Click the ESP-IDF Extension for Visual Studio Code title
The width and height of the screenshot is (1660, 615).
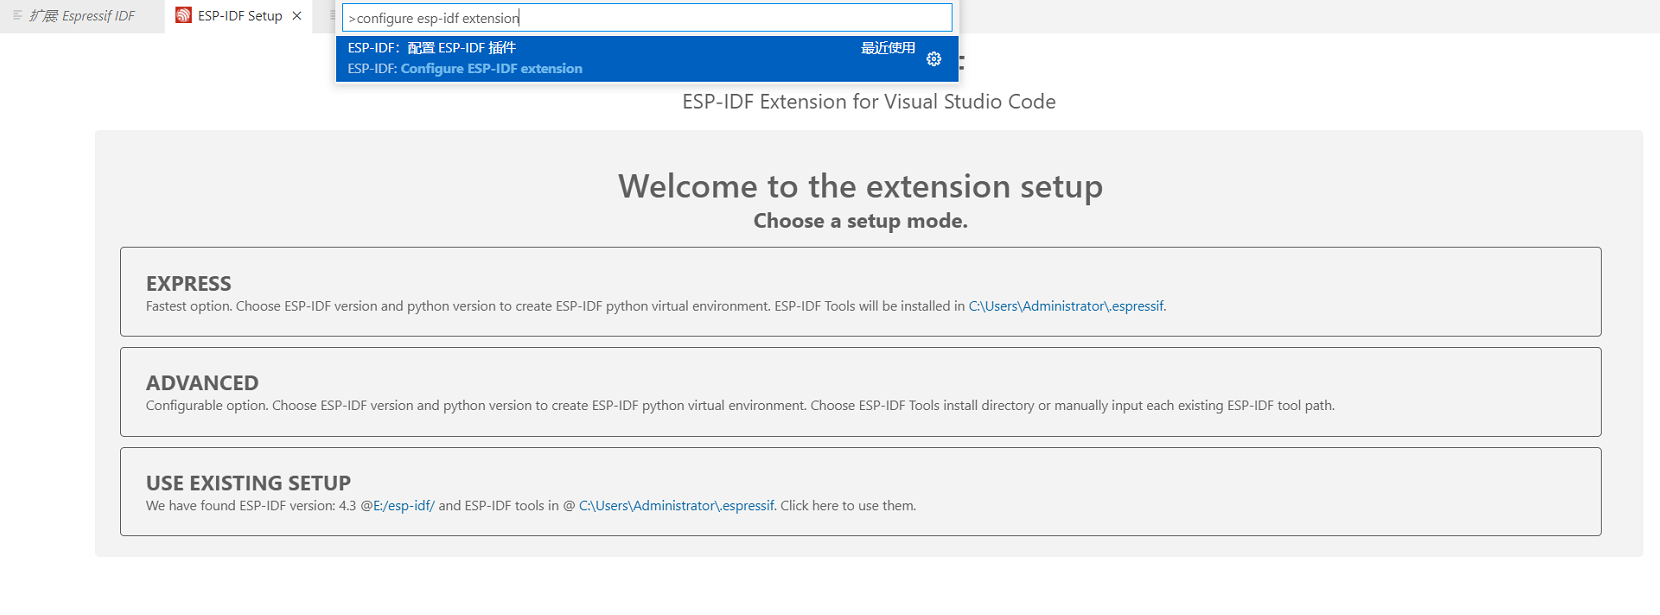point(869,102)
